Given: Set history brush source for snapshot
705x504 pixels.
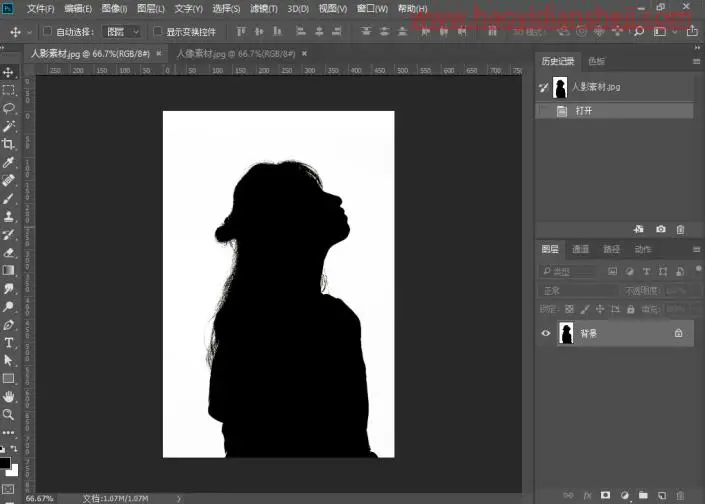Looking at the screenshot, I should click(543, 87).
